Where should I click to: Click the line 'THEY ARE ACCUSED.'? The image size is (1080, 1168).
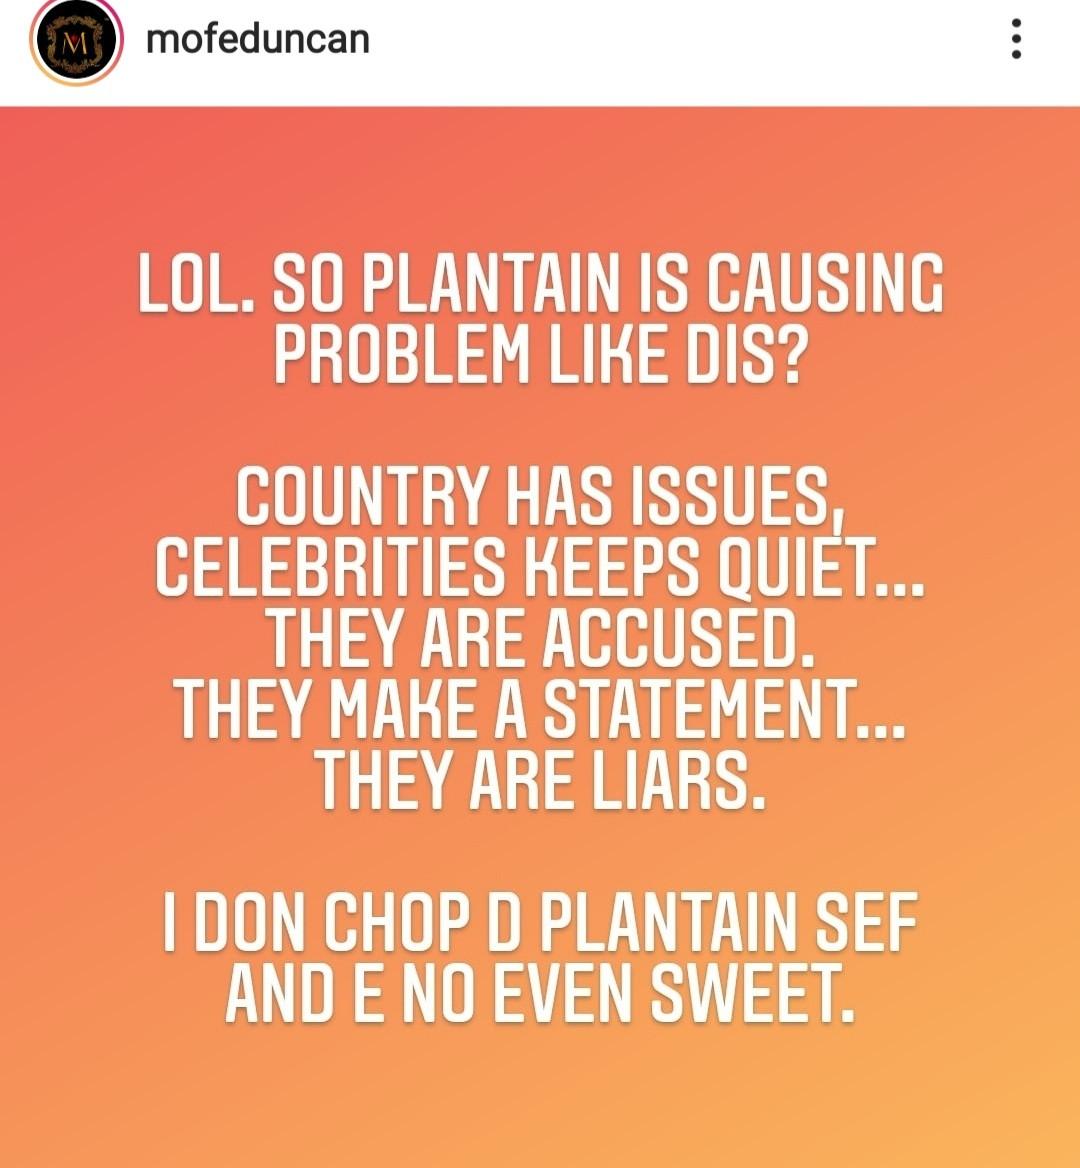540,639
